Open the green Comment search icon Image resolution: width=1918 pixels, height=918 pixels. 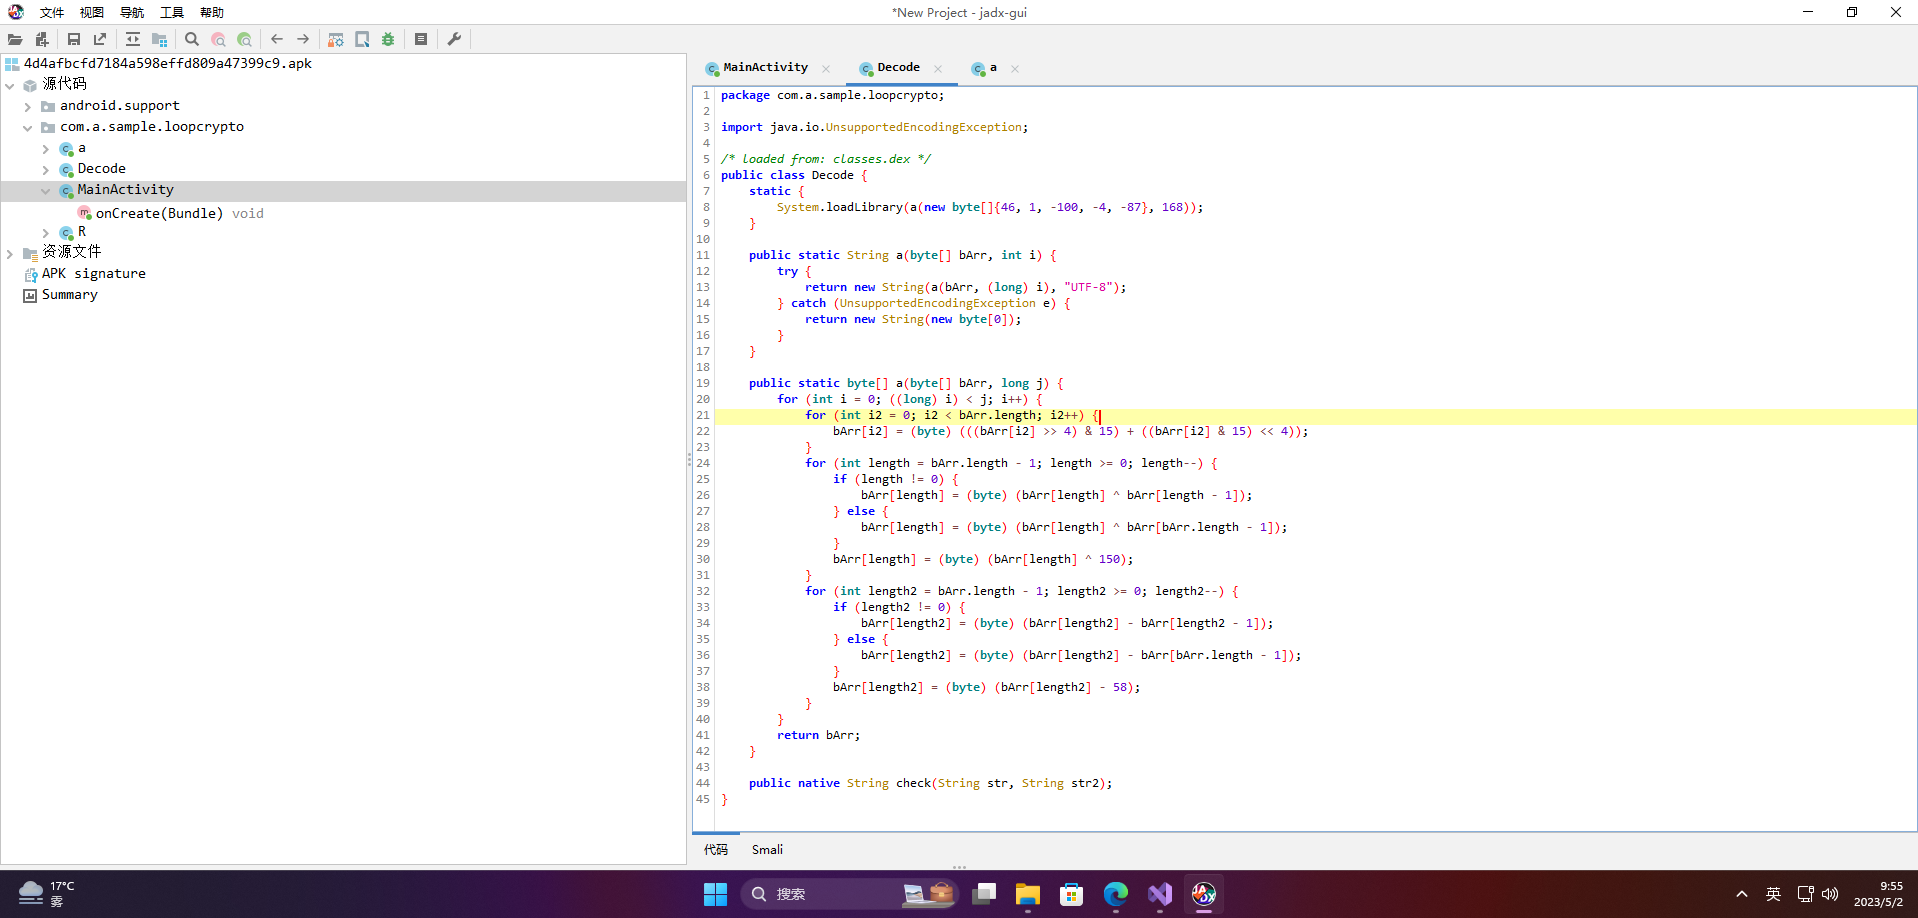click(244, 39)
